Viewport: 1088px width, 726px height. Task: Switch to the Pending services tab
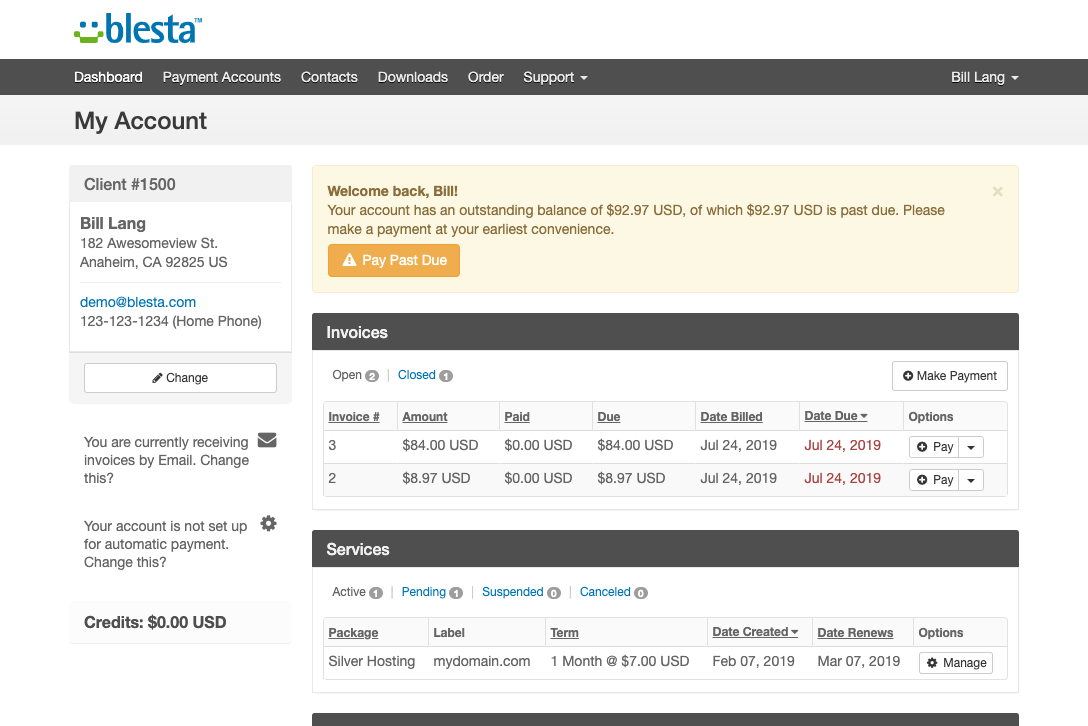coord(424,592)
